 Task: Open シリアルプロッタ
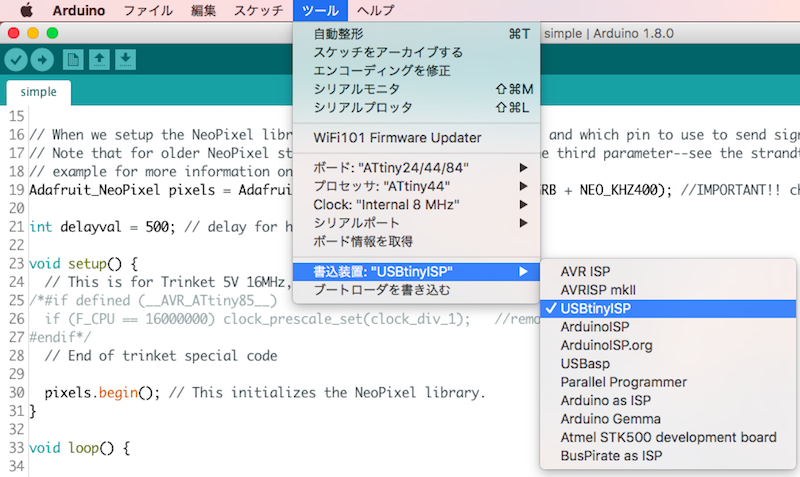(x=416, y=107)
